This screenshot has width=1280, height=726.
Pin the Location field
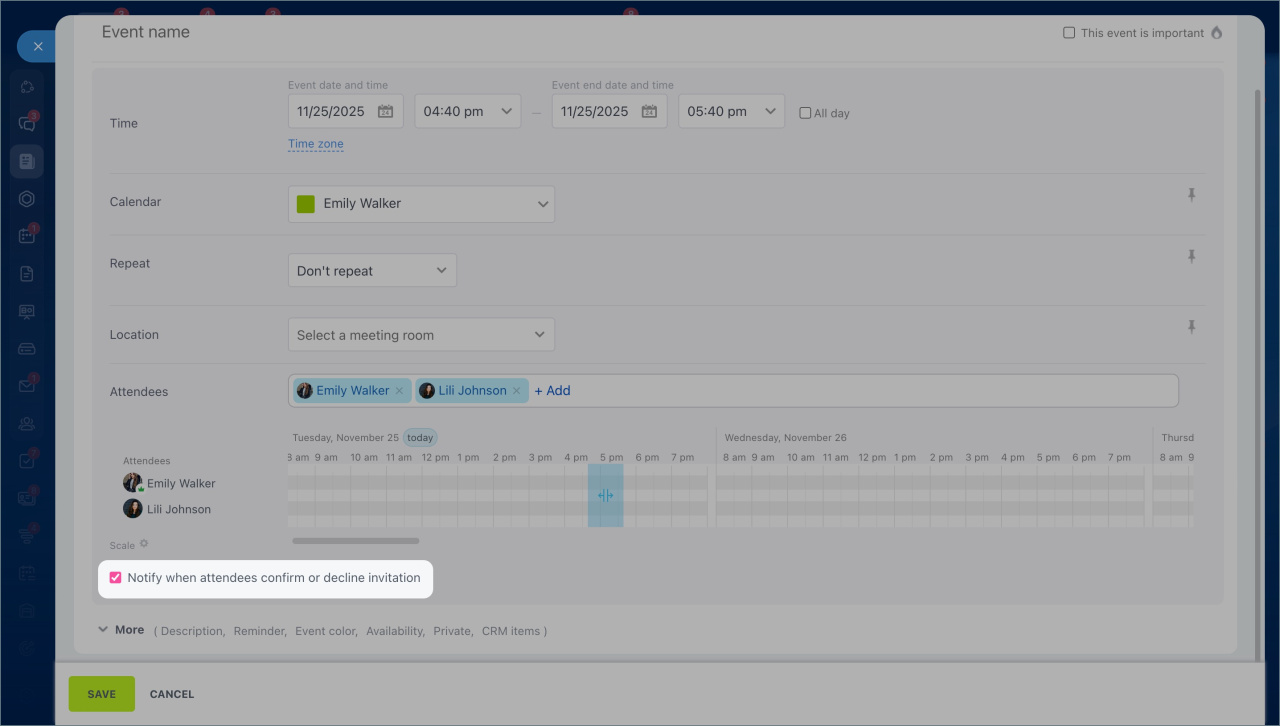(1191, 327)
